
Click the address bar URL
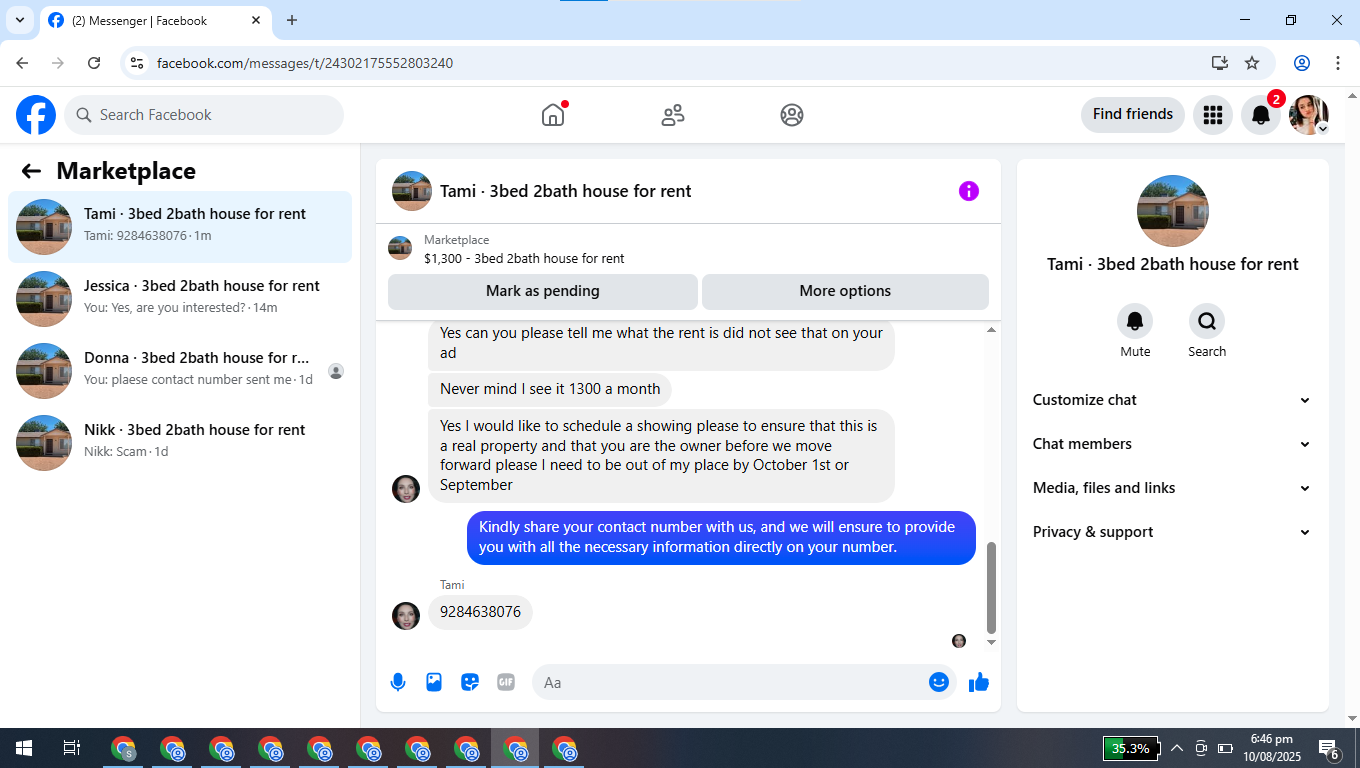pos(305,63)
